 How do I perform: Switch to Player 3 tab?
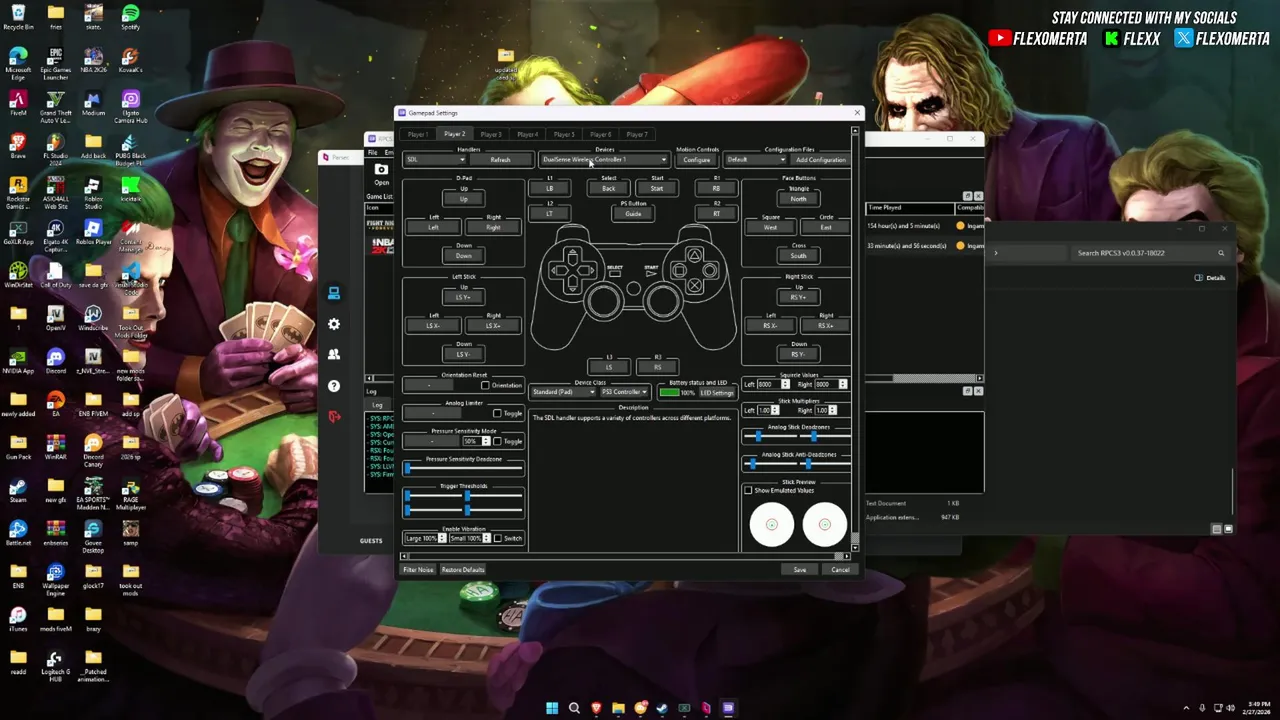(491, 134)
